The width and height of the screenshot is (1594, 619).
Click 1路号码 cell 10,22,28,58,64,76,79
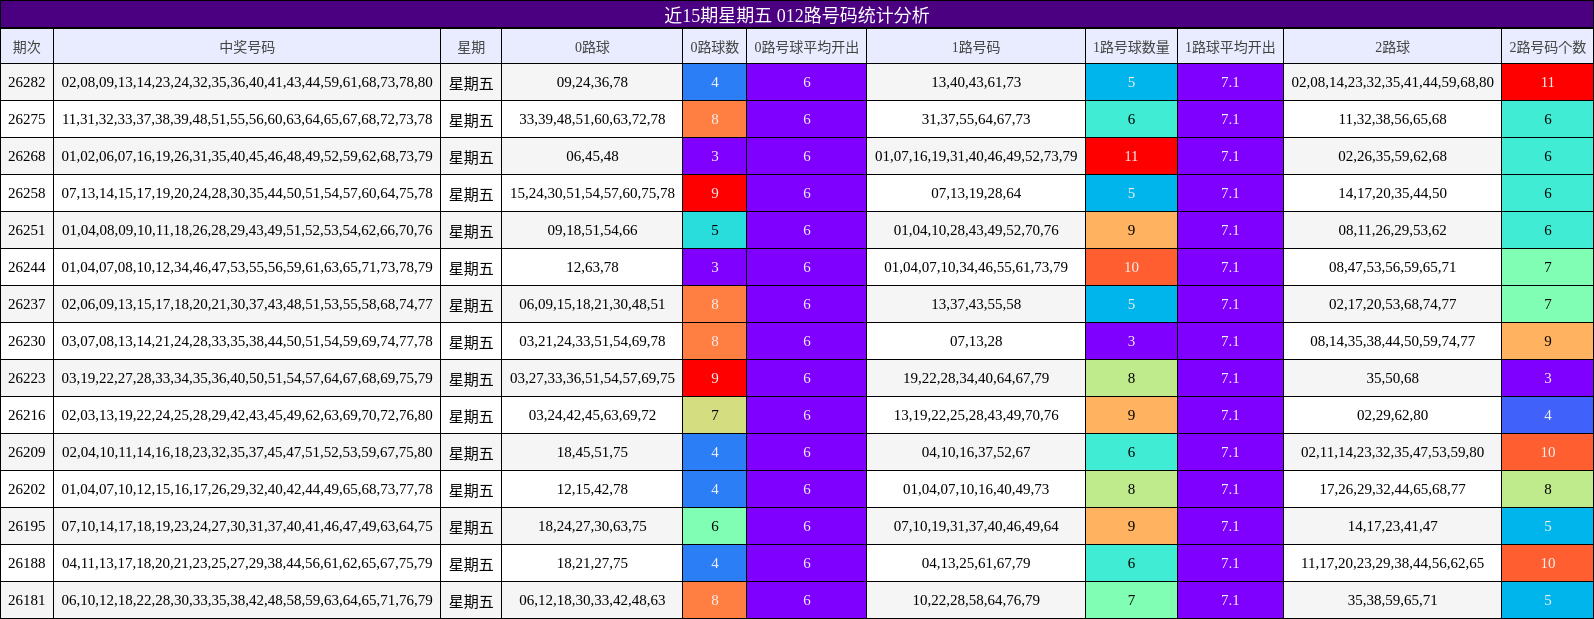click(x=976, y=600)
